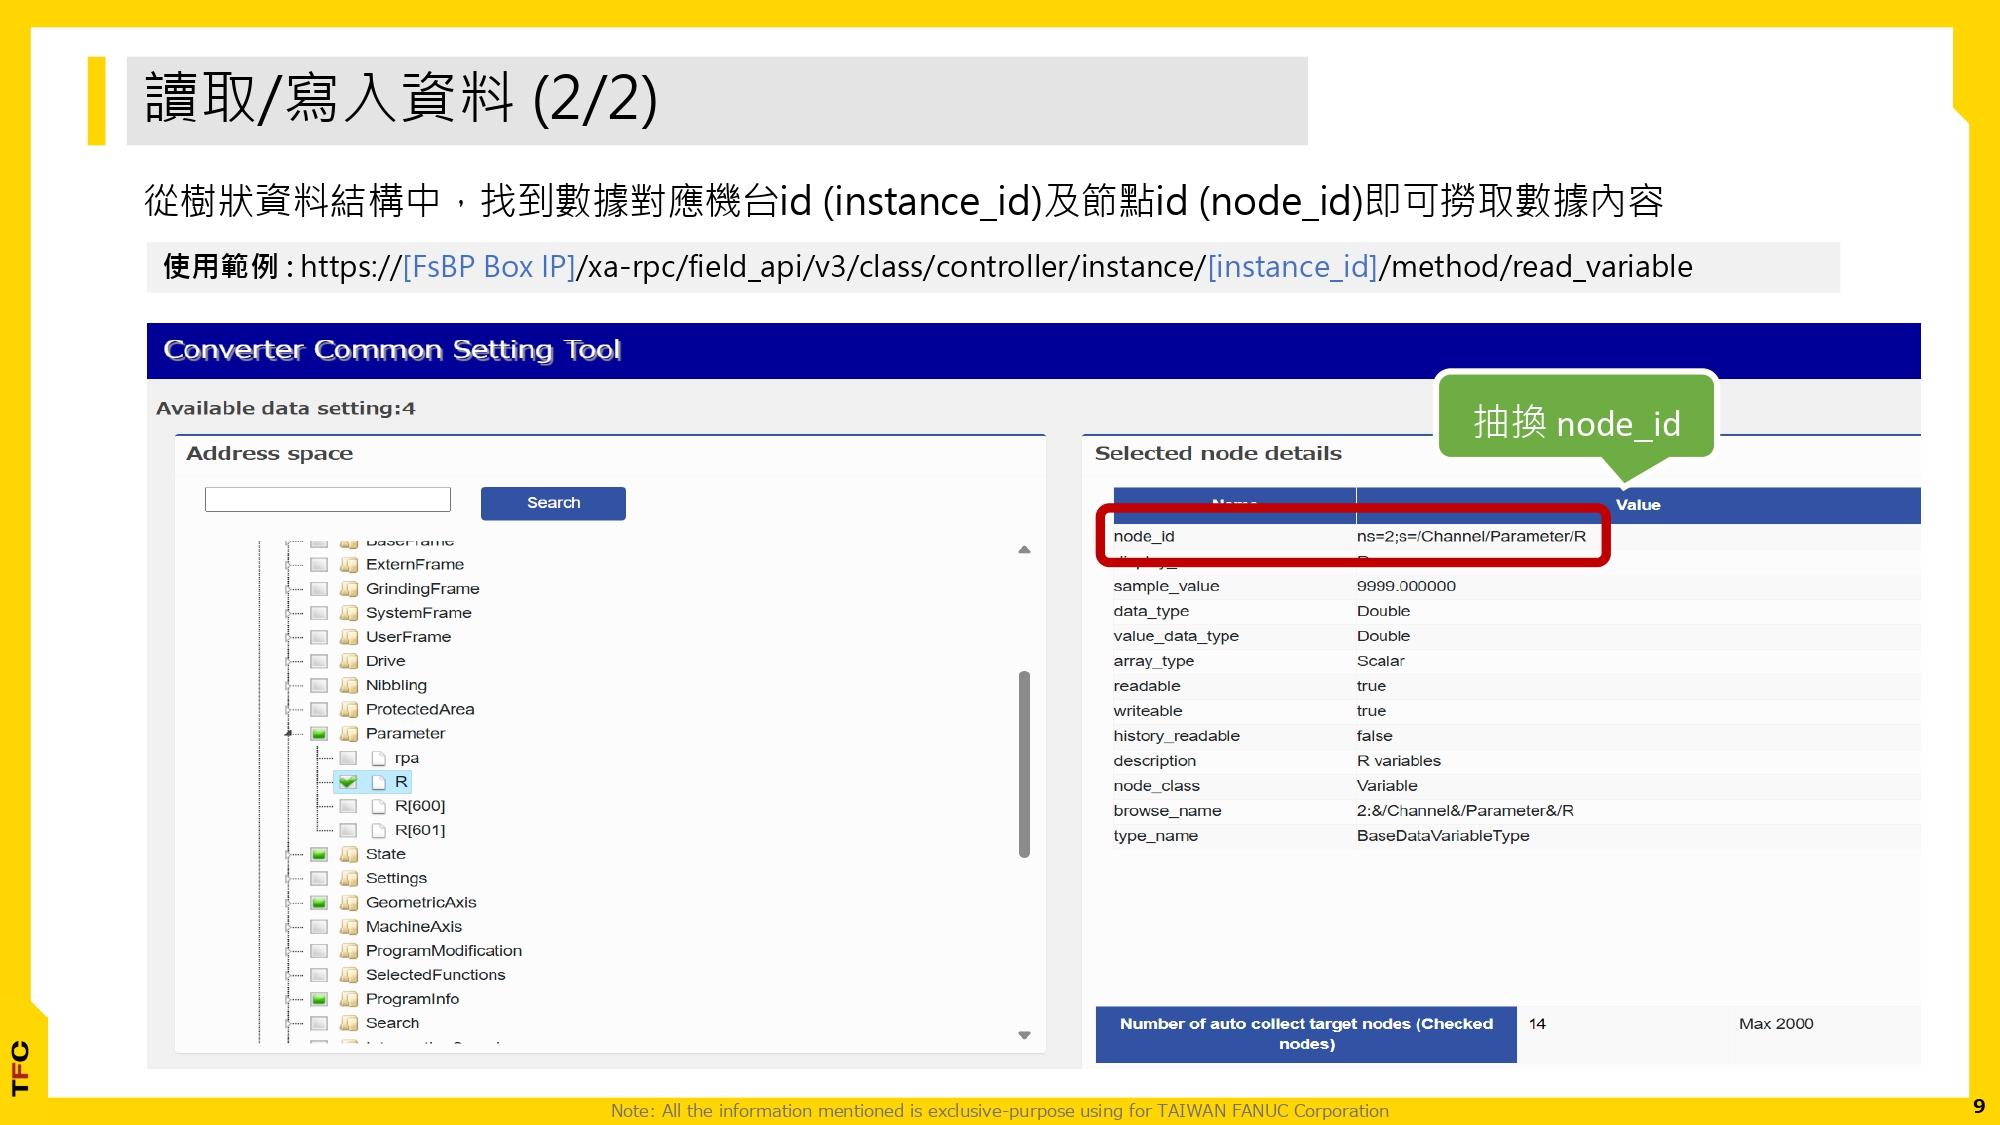Select the R tree item label

click(x=401, y=782)
